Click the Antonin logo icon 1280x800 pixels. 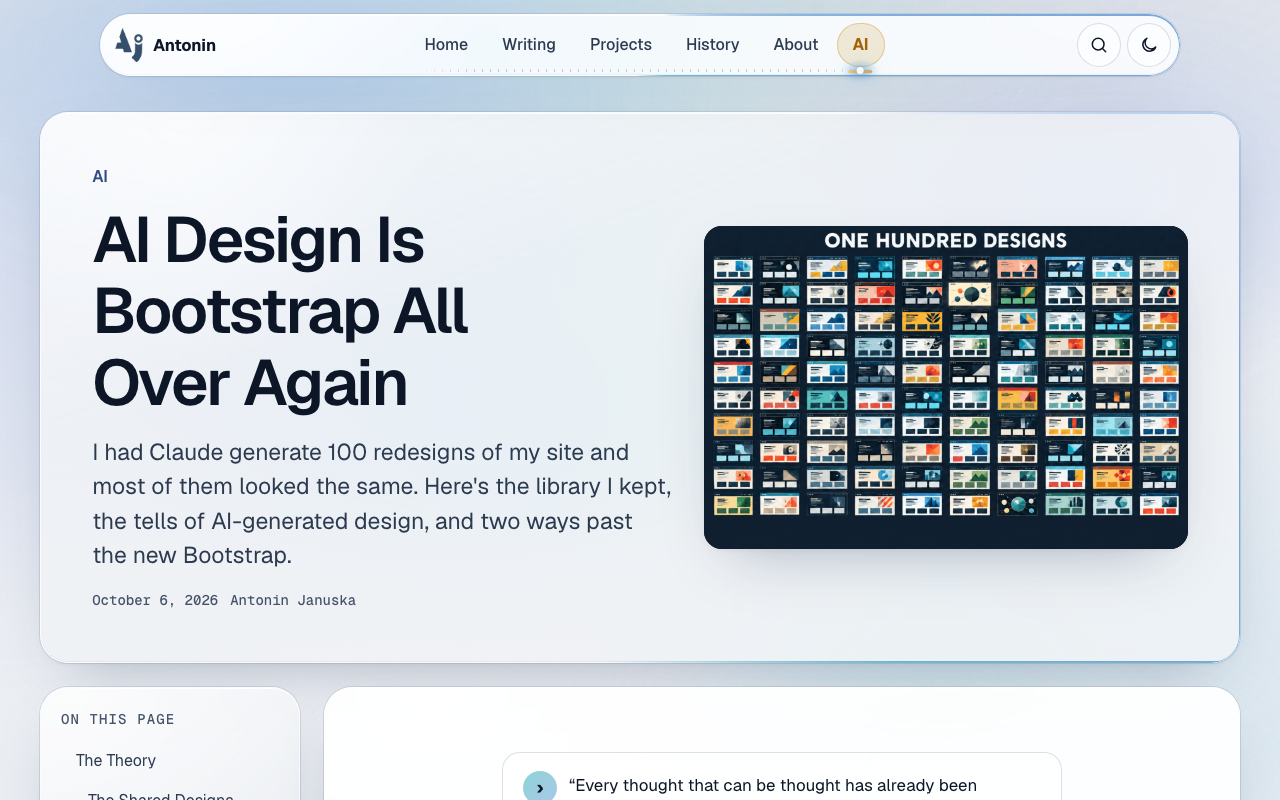click(x=129, y=45)
